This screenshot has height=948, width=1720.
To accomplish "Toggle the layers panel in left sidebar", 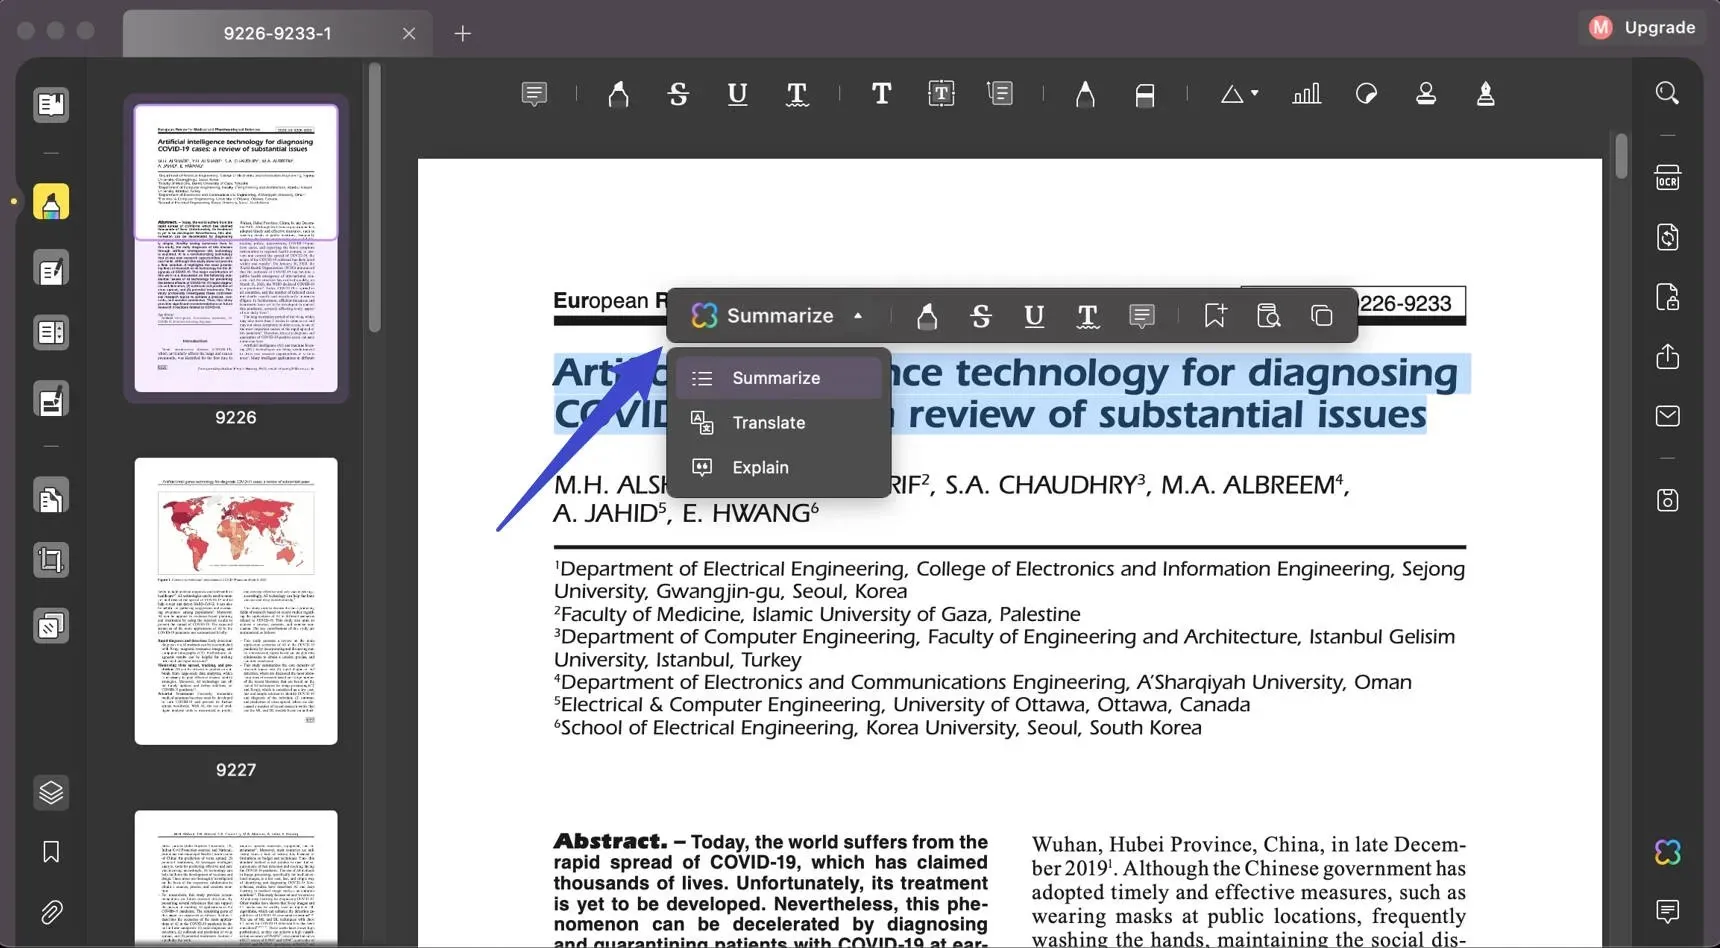I will 51,792.
